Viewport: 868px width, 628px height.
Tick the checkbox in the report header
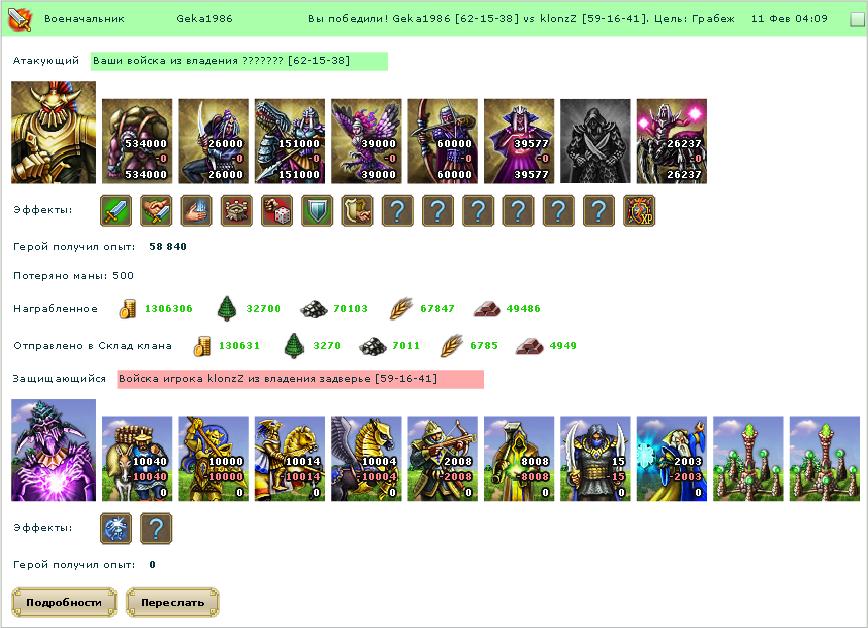[857, 19]
